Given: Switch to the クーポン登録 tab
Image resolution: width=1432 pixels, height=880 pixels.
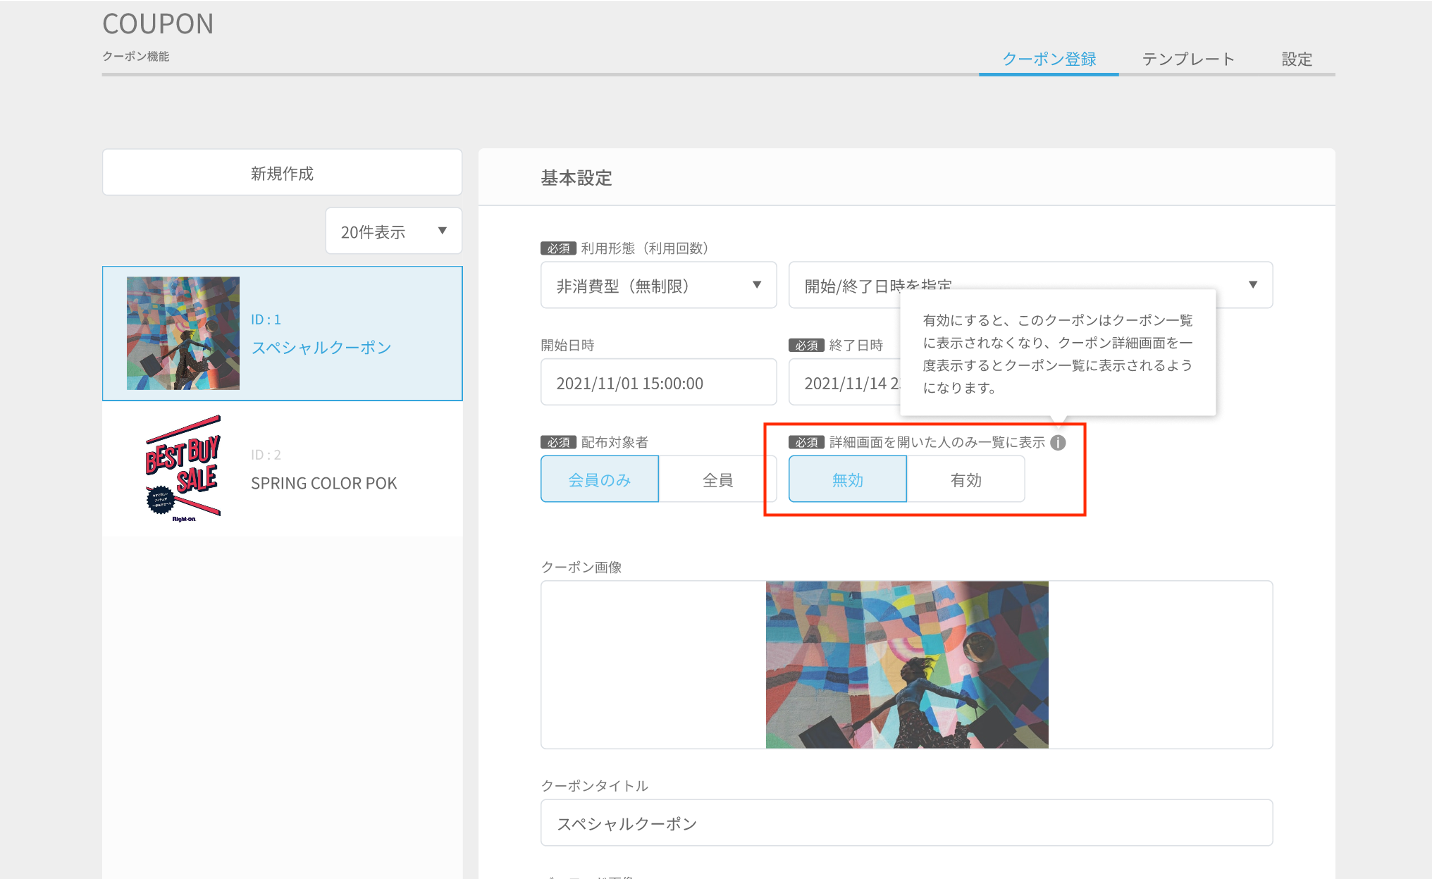Looking at the screenshot, I should click(1049, 59).
